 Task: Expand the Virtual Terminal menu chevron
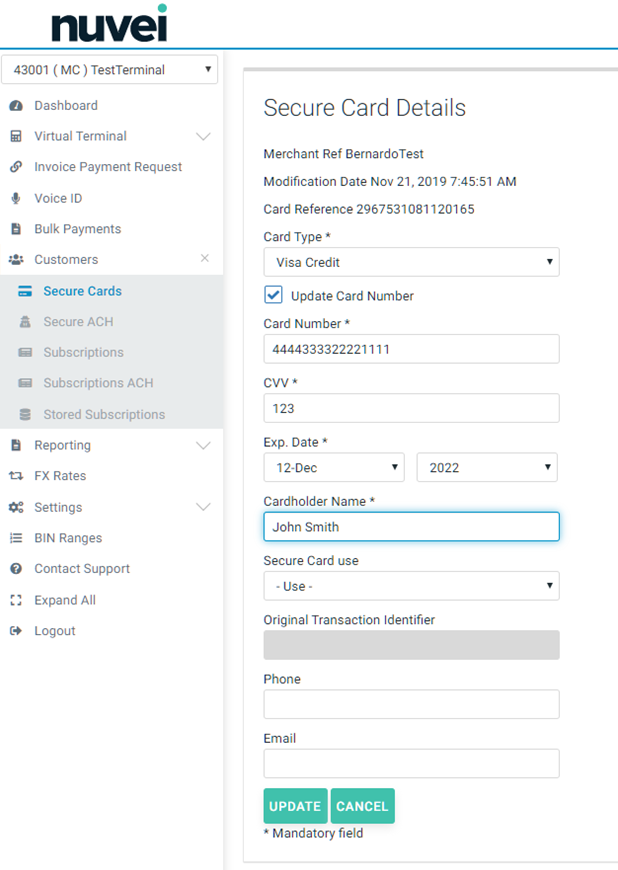click(x=203, y=136)
